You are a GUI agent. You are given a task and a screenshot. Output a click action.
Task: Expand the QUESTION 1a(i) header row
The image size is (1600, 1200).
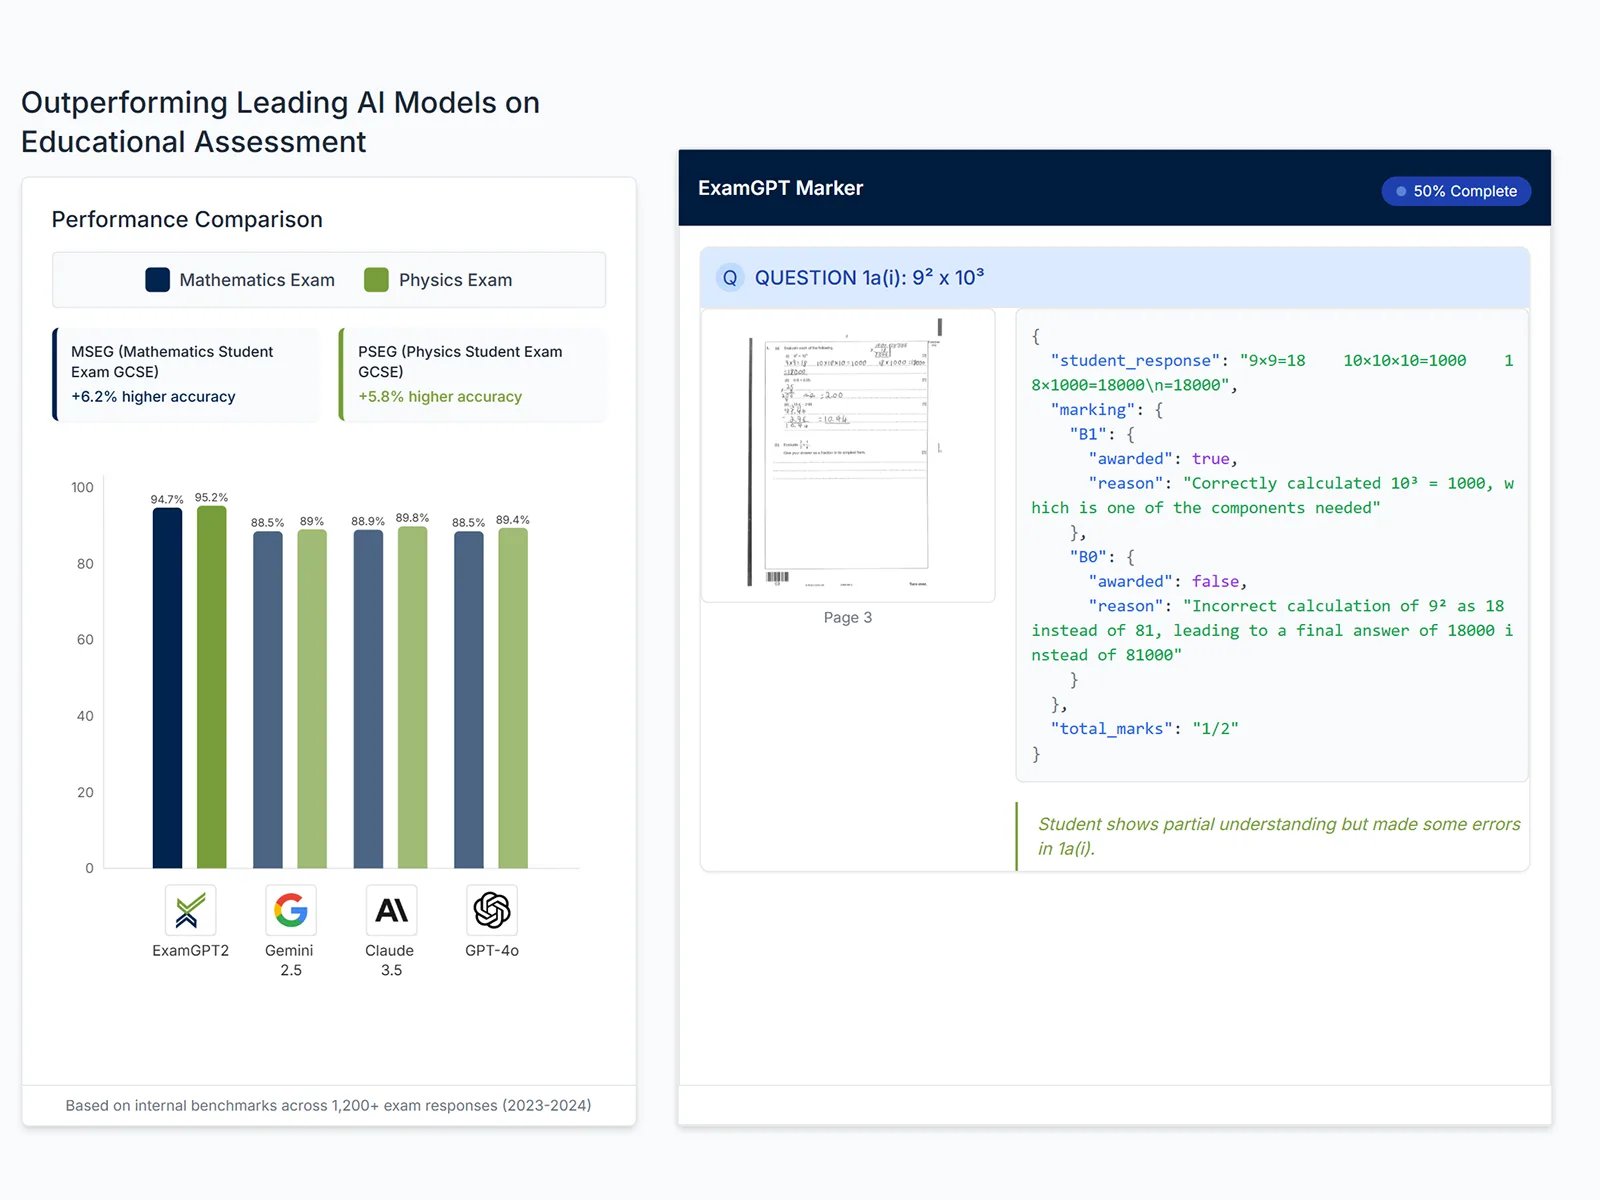click(x=1115, y=278)
